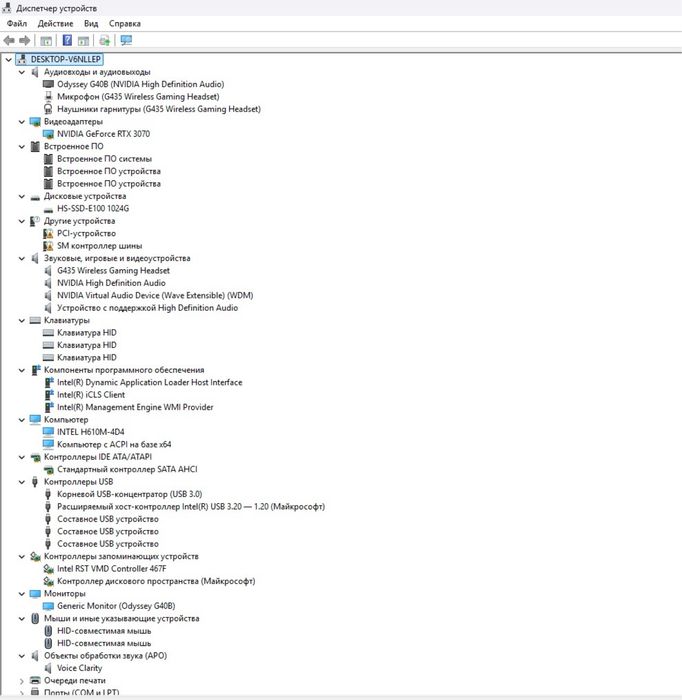Click the Intel RST VMD Controller icon
The width and height of the screenshot is (682, 700).
click(48, 569)
